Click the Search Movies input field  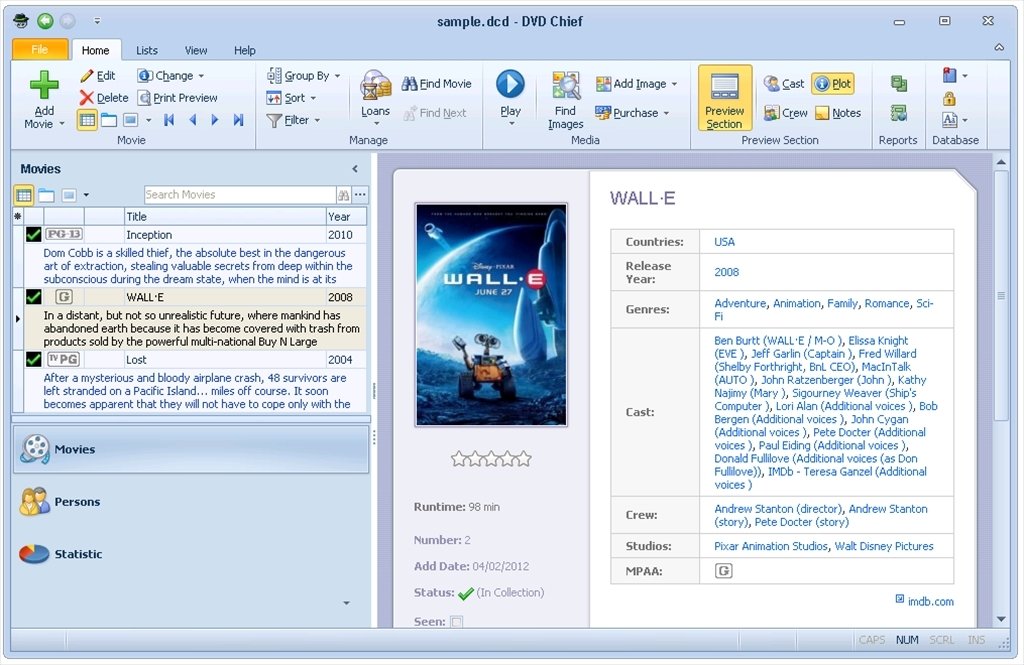240,195
